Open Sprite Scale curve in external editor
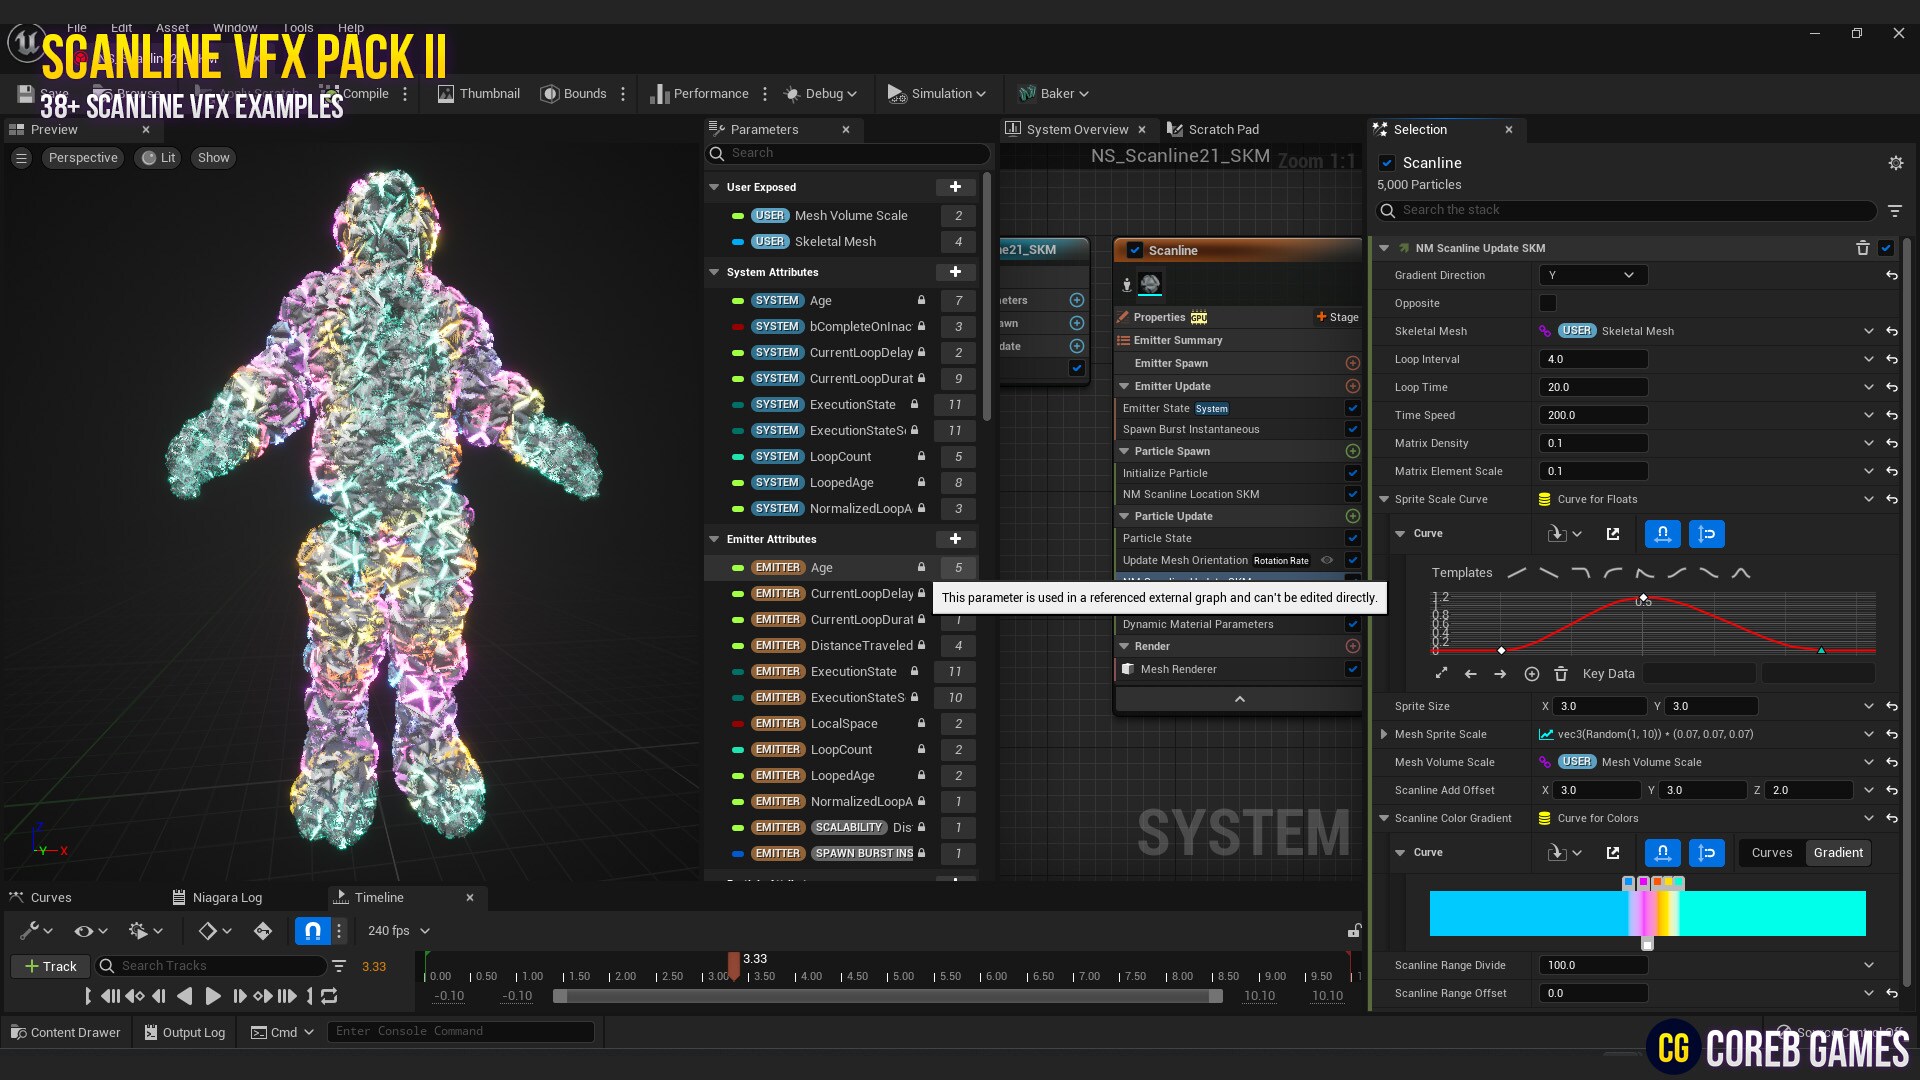 (1612, 534)
